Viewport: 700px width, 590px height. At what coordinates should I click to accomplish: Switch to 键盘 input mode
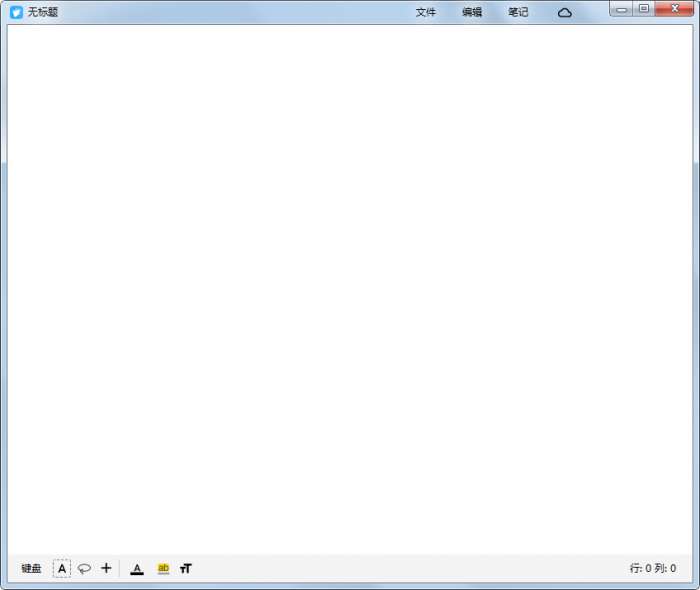(x=31, y=568)
